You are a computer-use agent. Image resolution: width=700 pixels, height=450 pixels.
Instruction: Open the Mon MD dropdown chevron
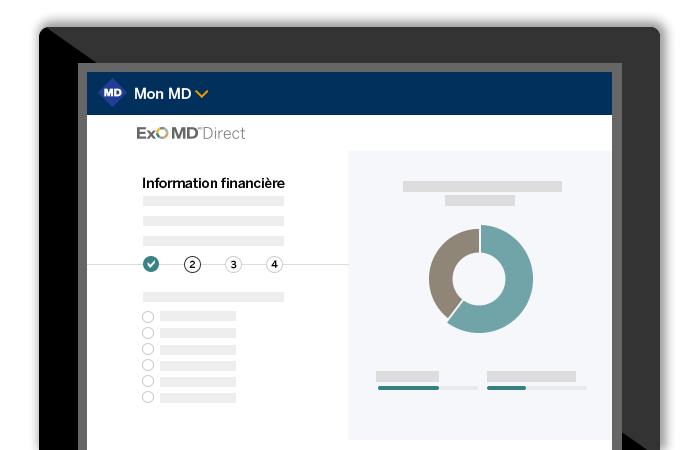(x=202, y=94)
